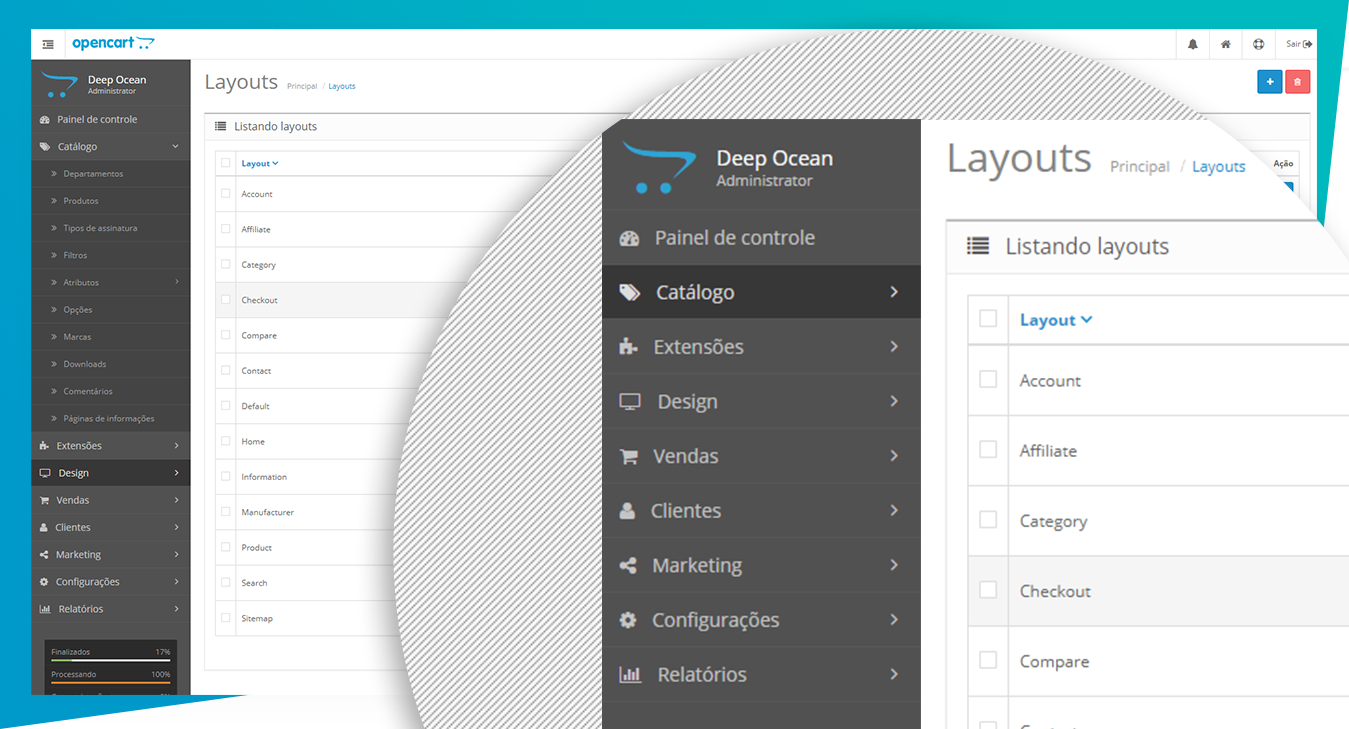Click the red trash delete button
This screenshot has height=729, width=1349.
tap(1297, 82)
